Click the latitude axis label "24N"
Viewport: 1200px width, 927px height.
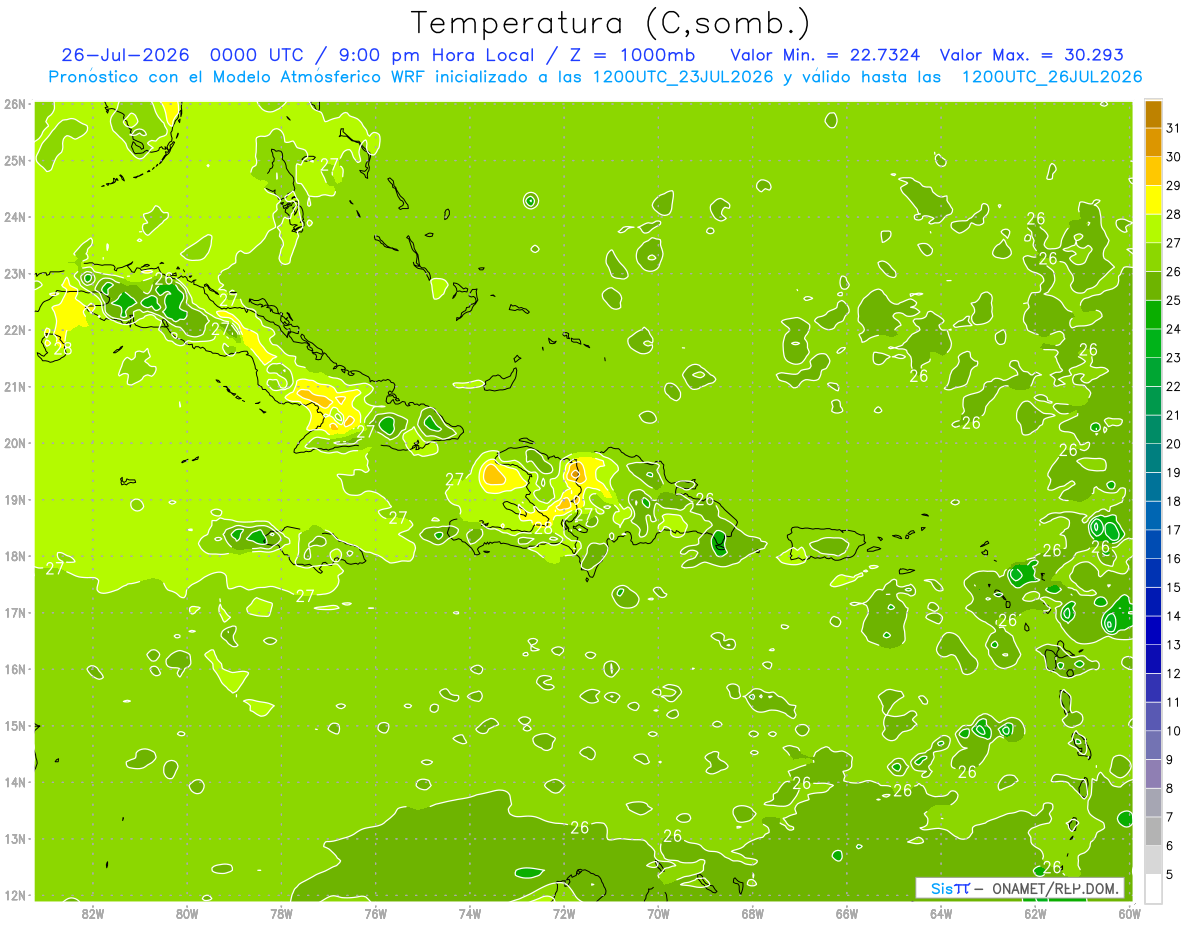pos(15,217)
